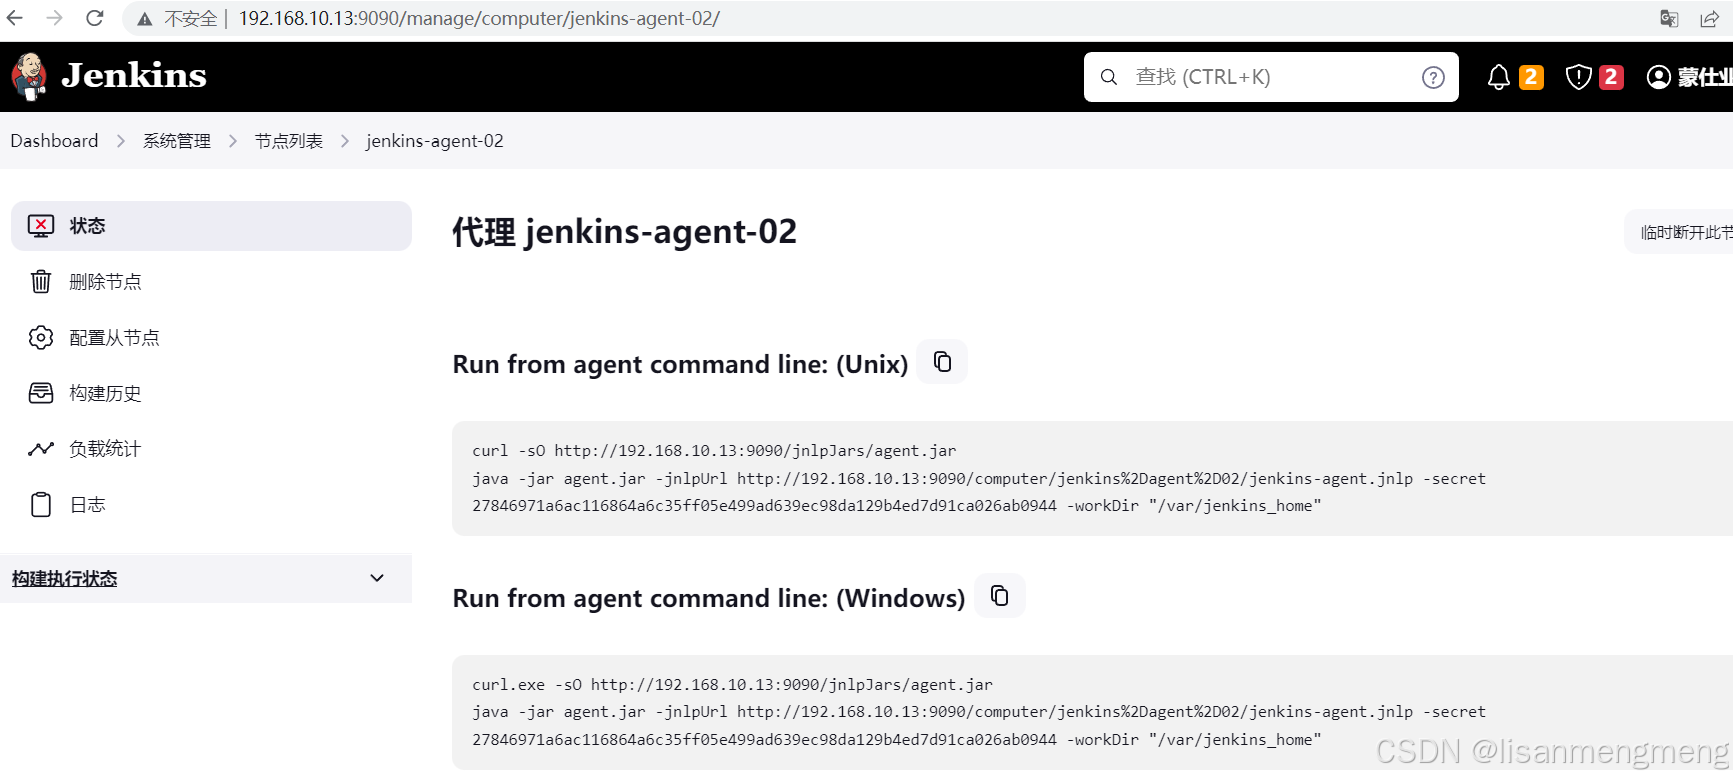Click the browser back arrow

point(15,18)
